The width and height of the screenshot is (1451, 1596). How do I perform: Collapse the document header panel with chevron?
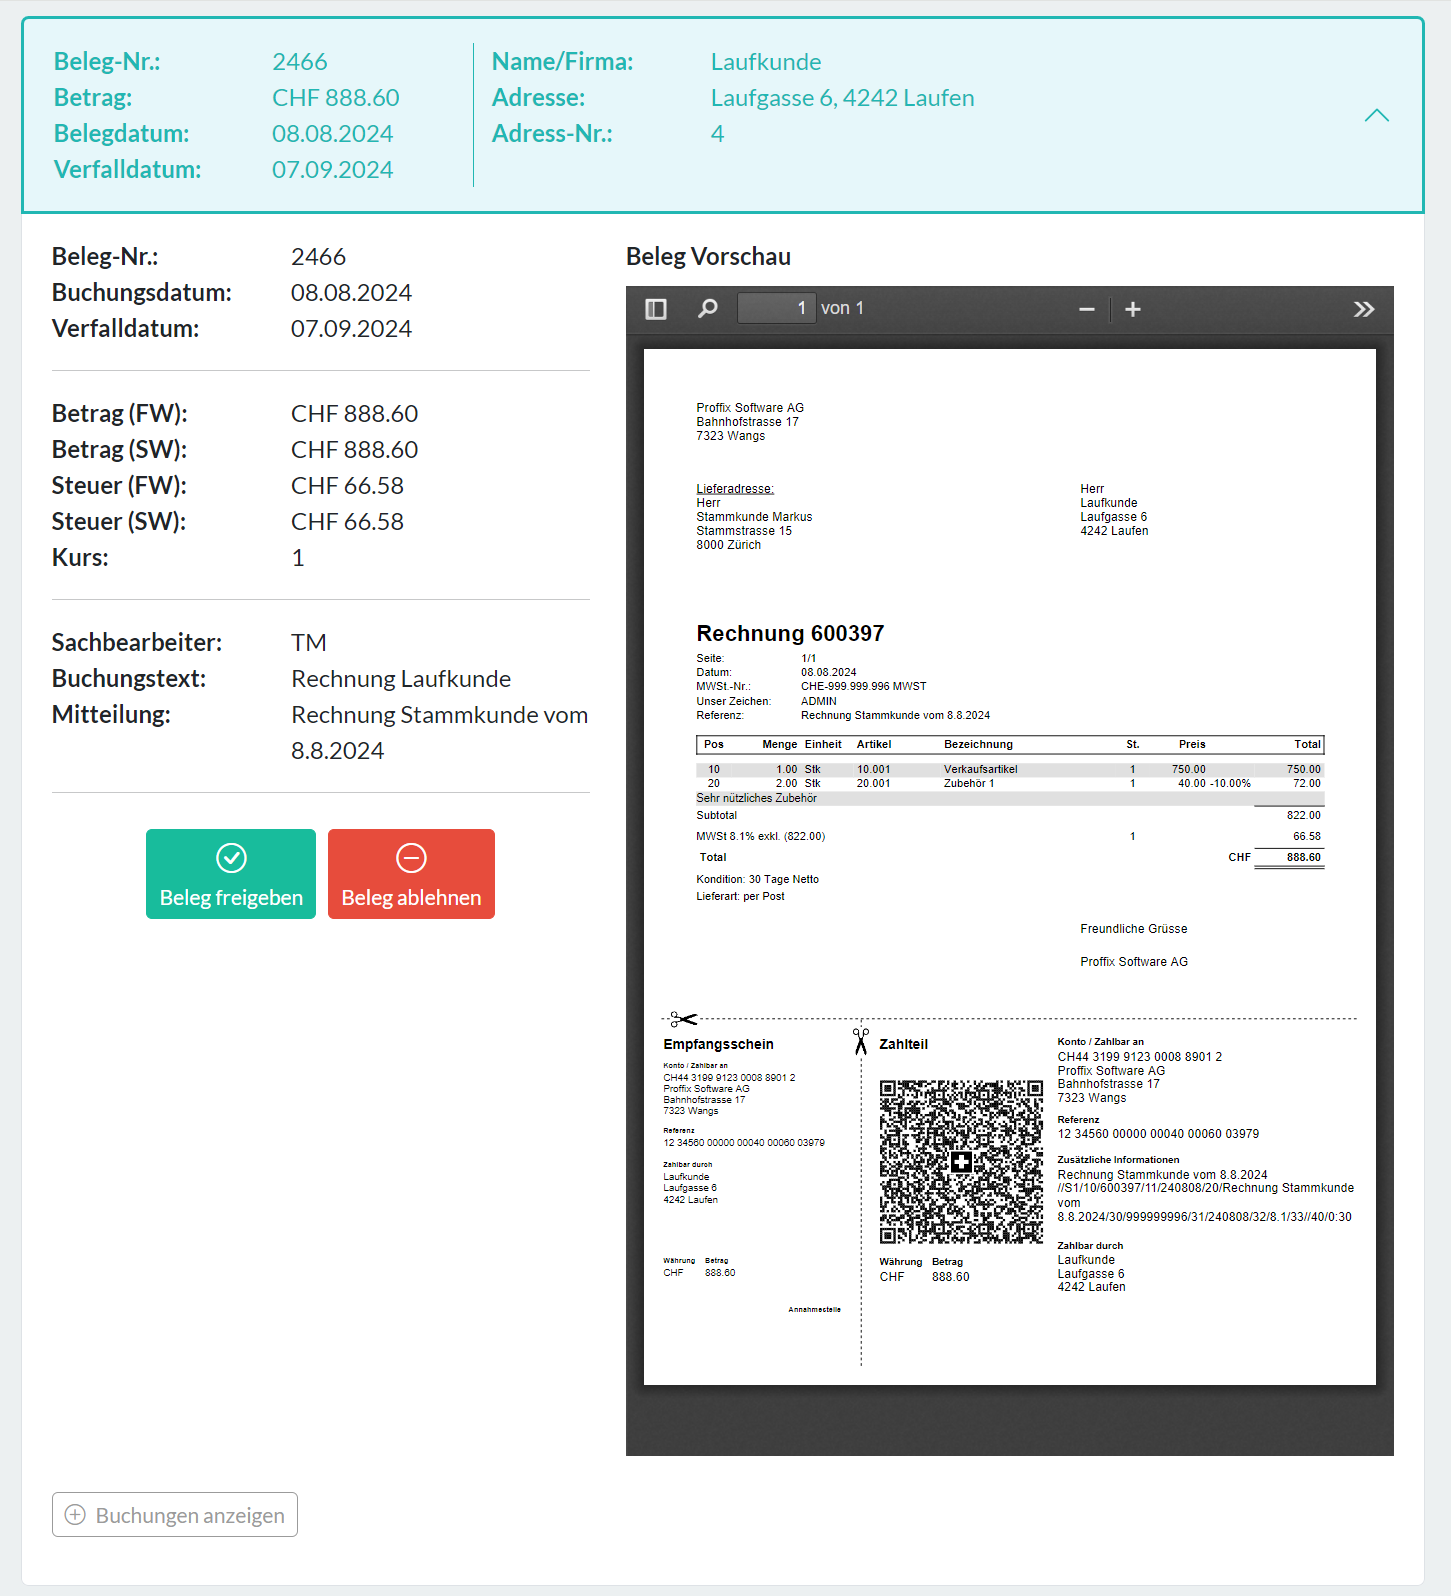(x=1377, y=116)
